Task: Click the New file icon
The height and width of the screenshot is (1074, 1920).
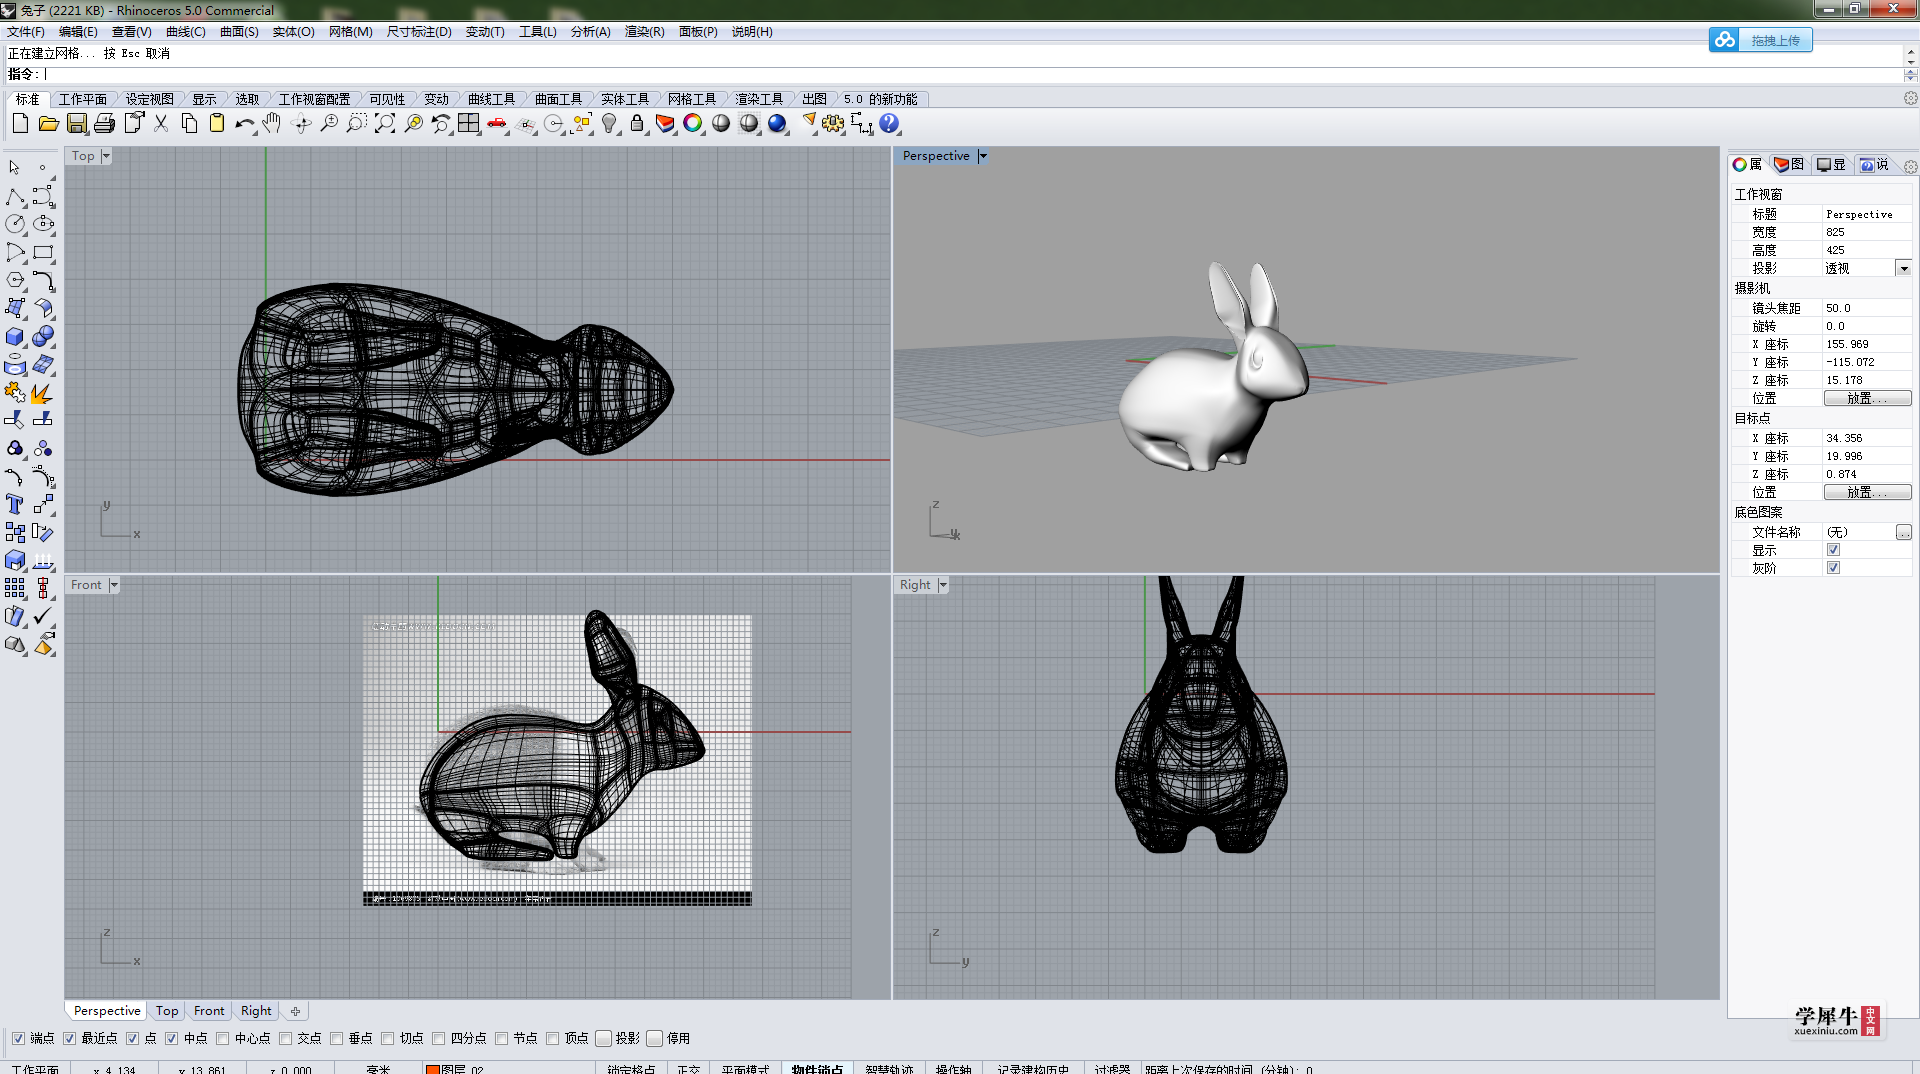Action: (20, 124)
